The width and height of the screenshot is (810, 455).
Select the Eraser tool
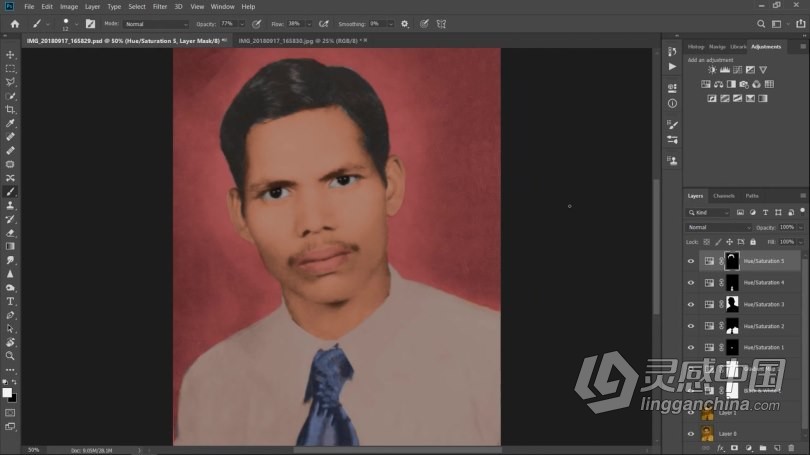point(10,233)
